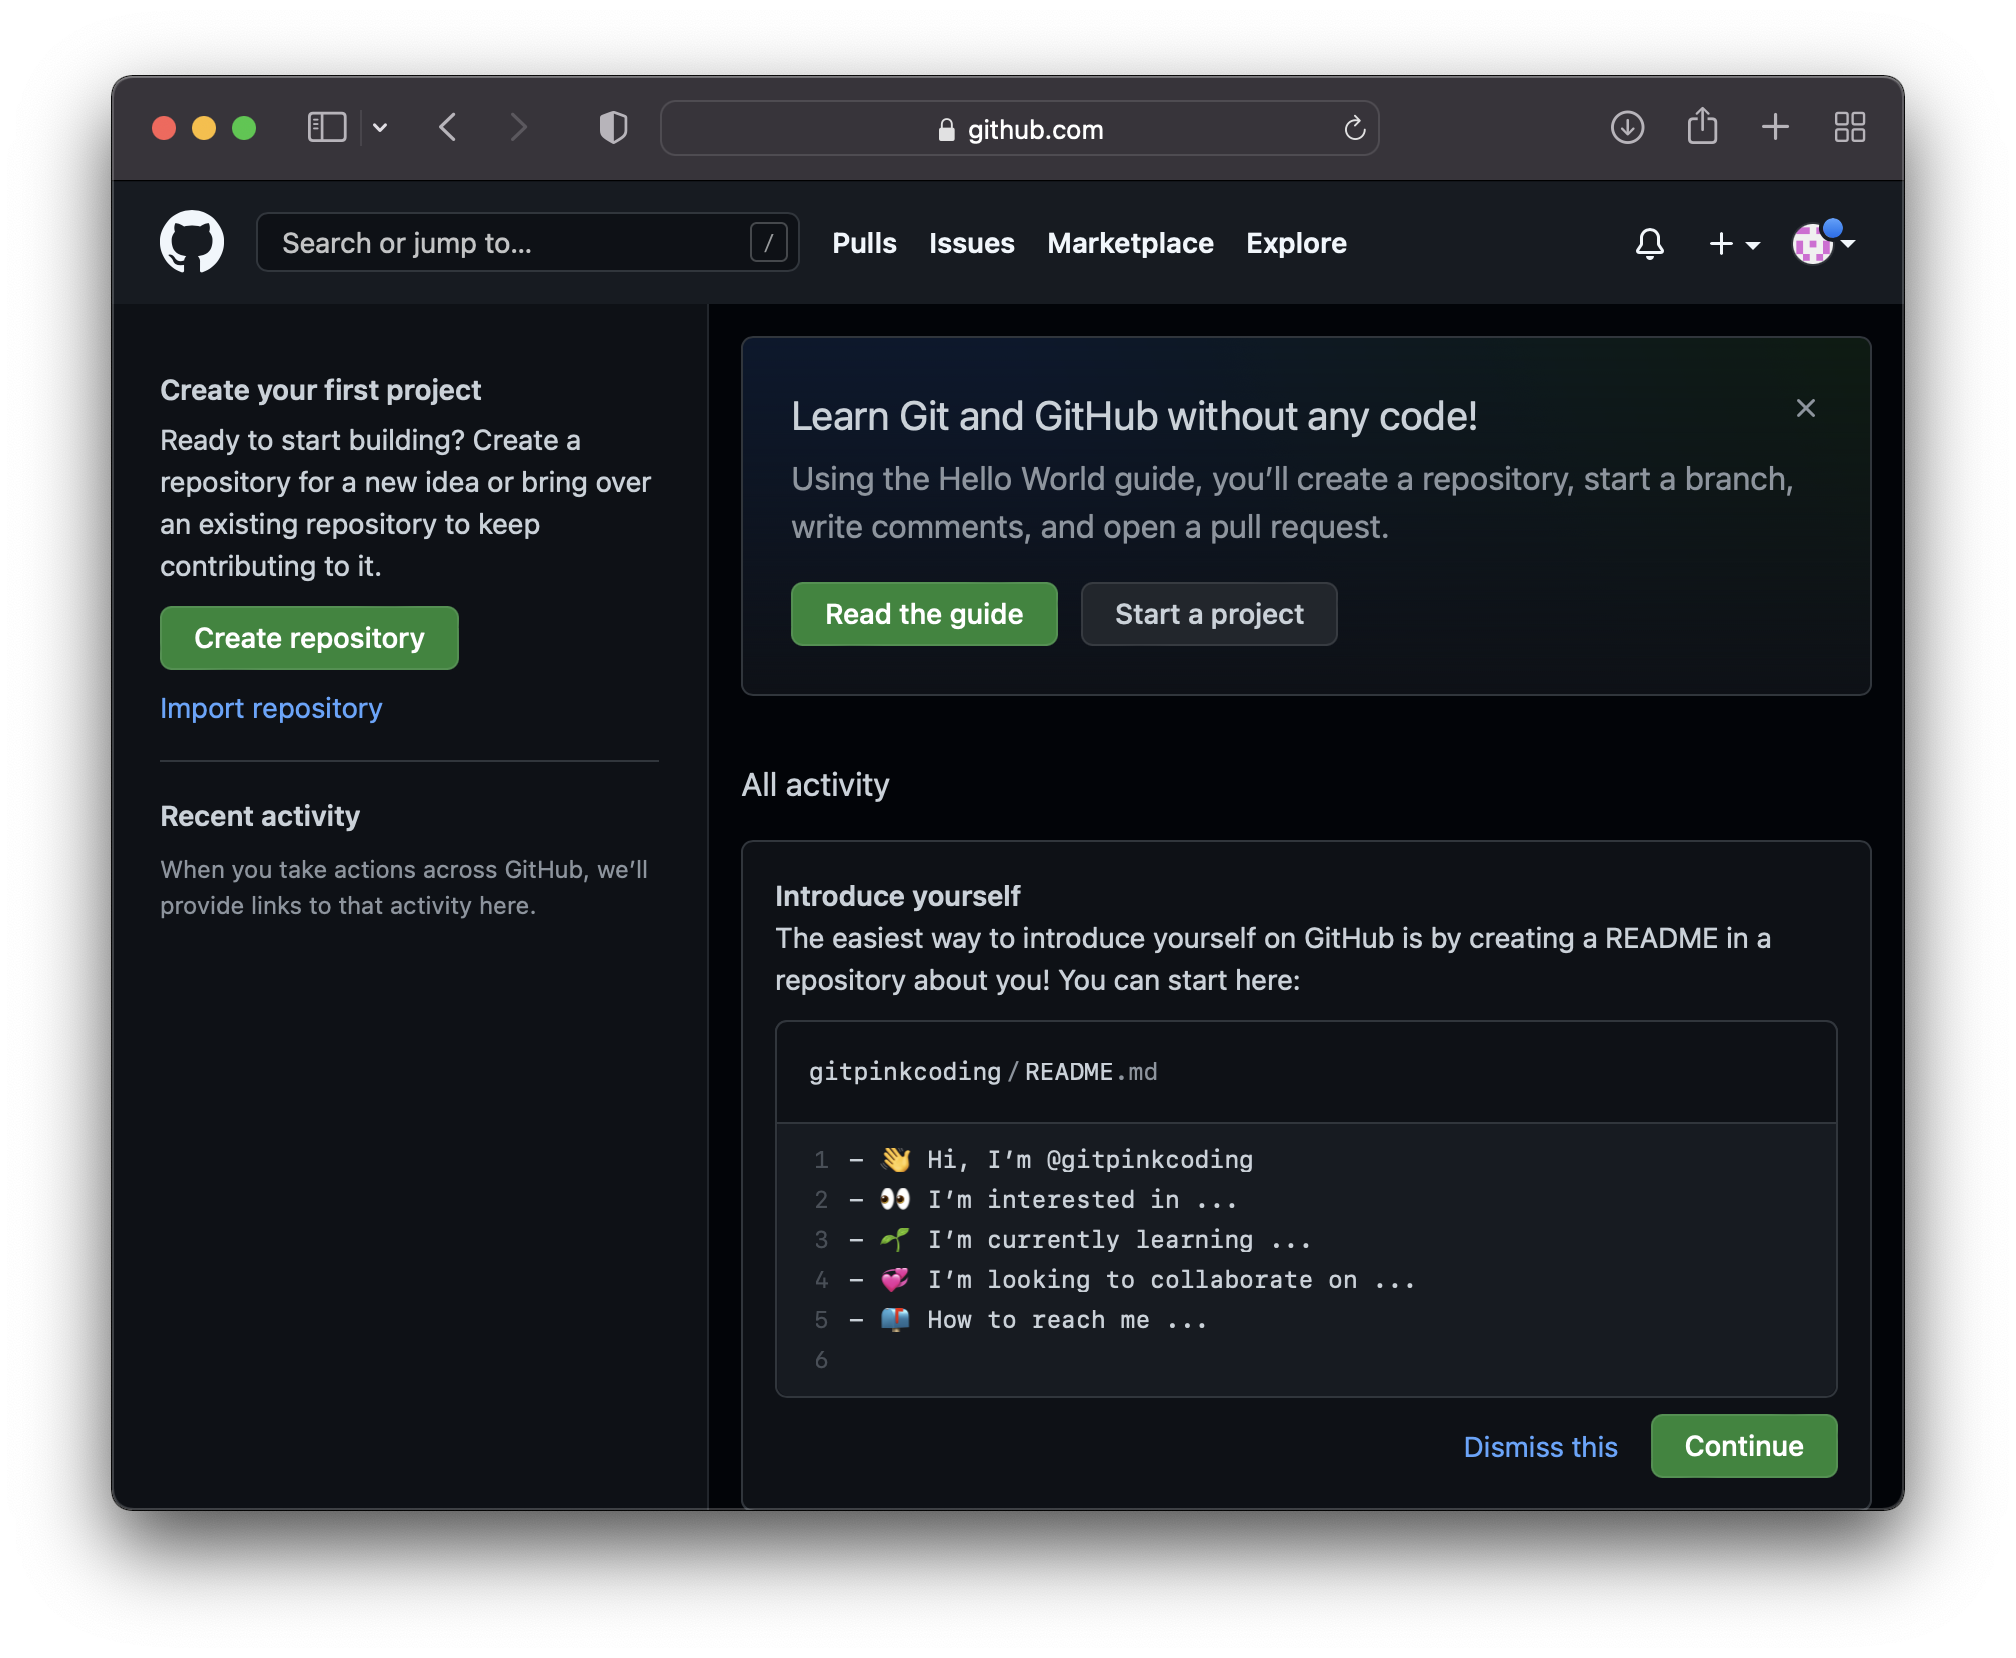Click the Continue button
This screenshot has height=1658, width=2016.
[1744, 1446]
